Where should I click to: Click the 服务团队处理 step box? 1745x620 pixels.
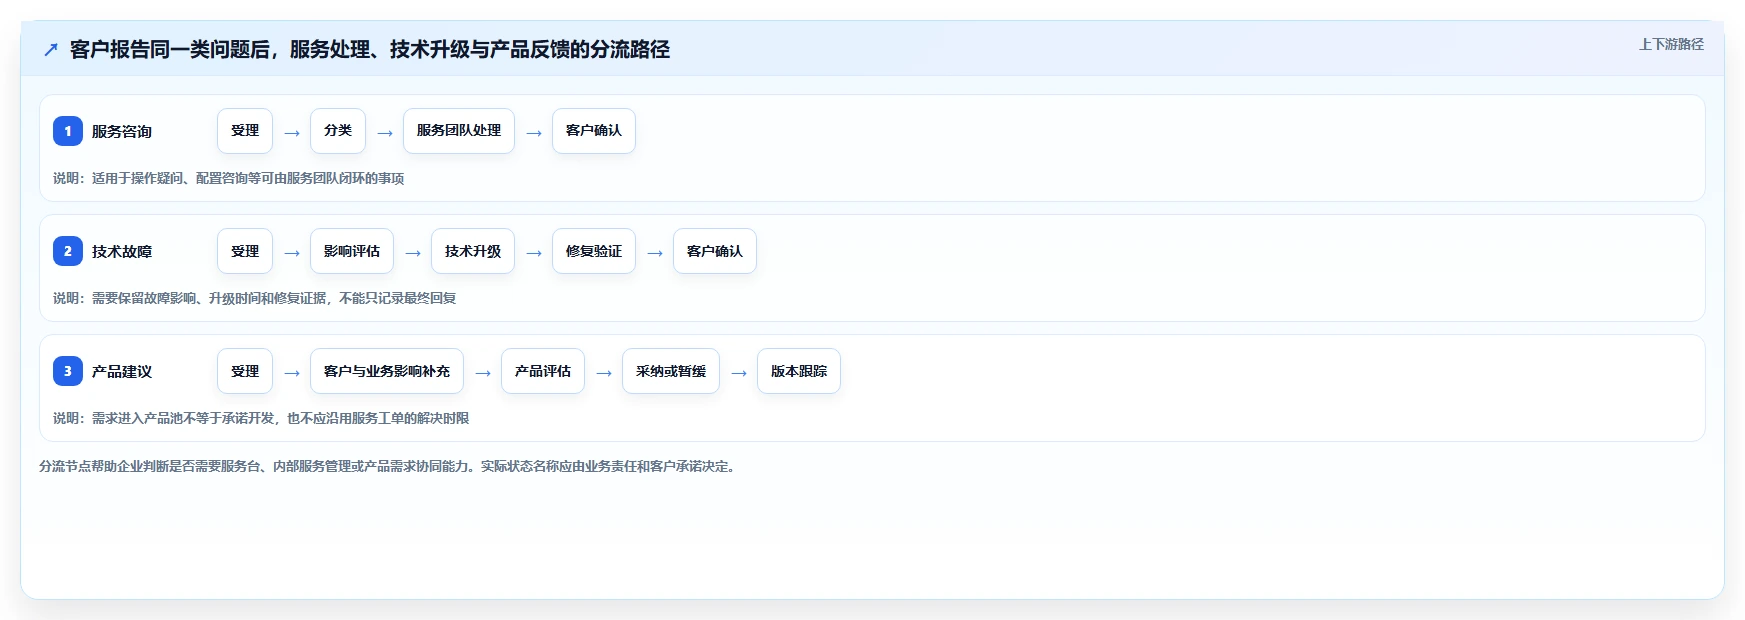coord(459,131)
